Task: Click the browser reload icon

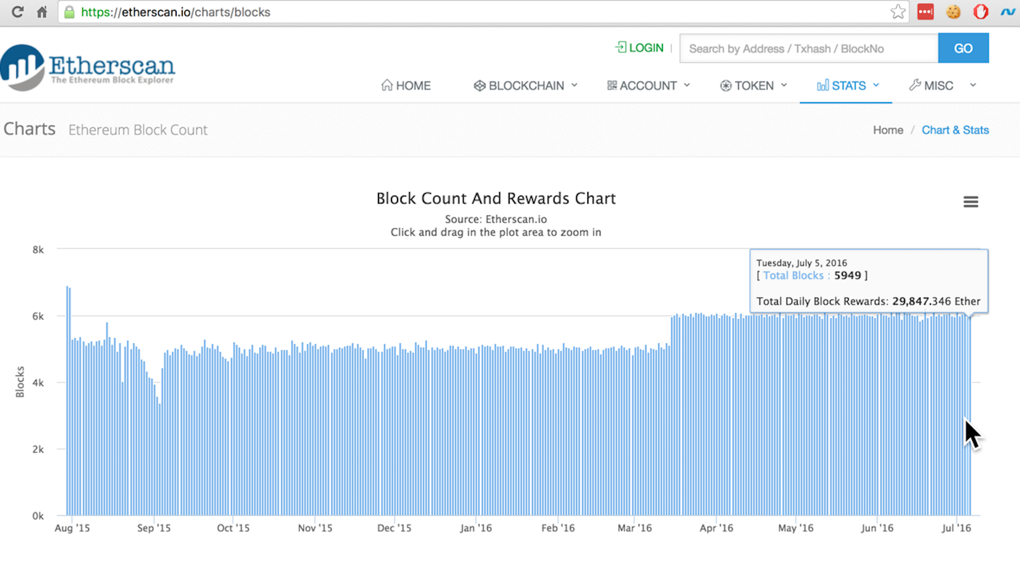Action: click(x=17, y=12)
